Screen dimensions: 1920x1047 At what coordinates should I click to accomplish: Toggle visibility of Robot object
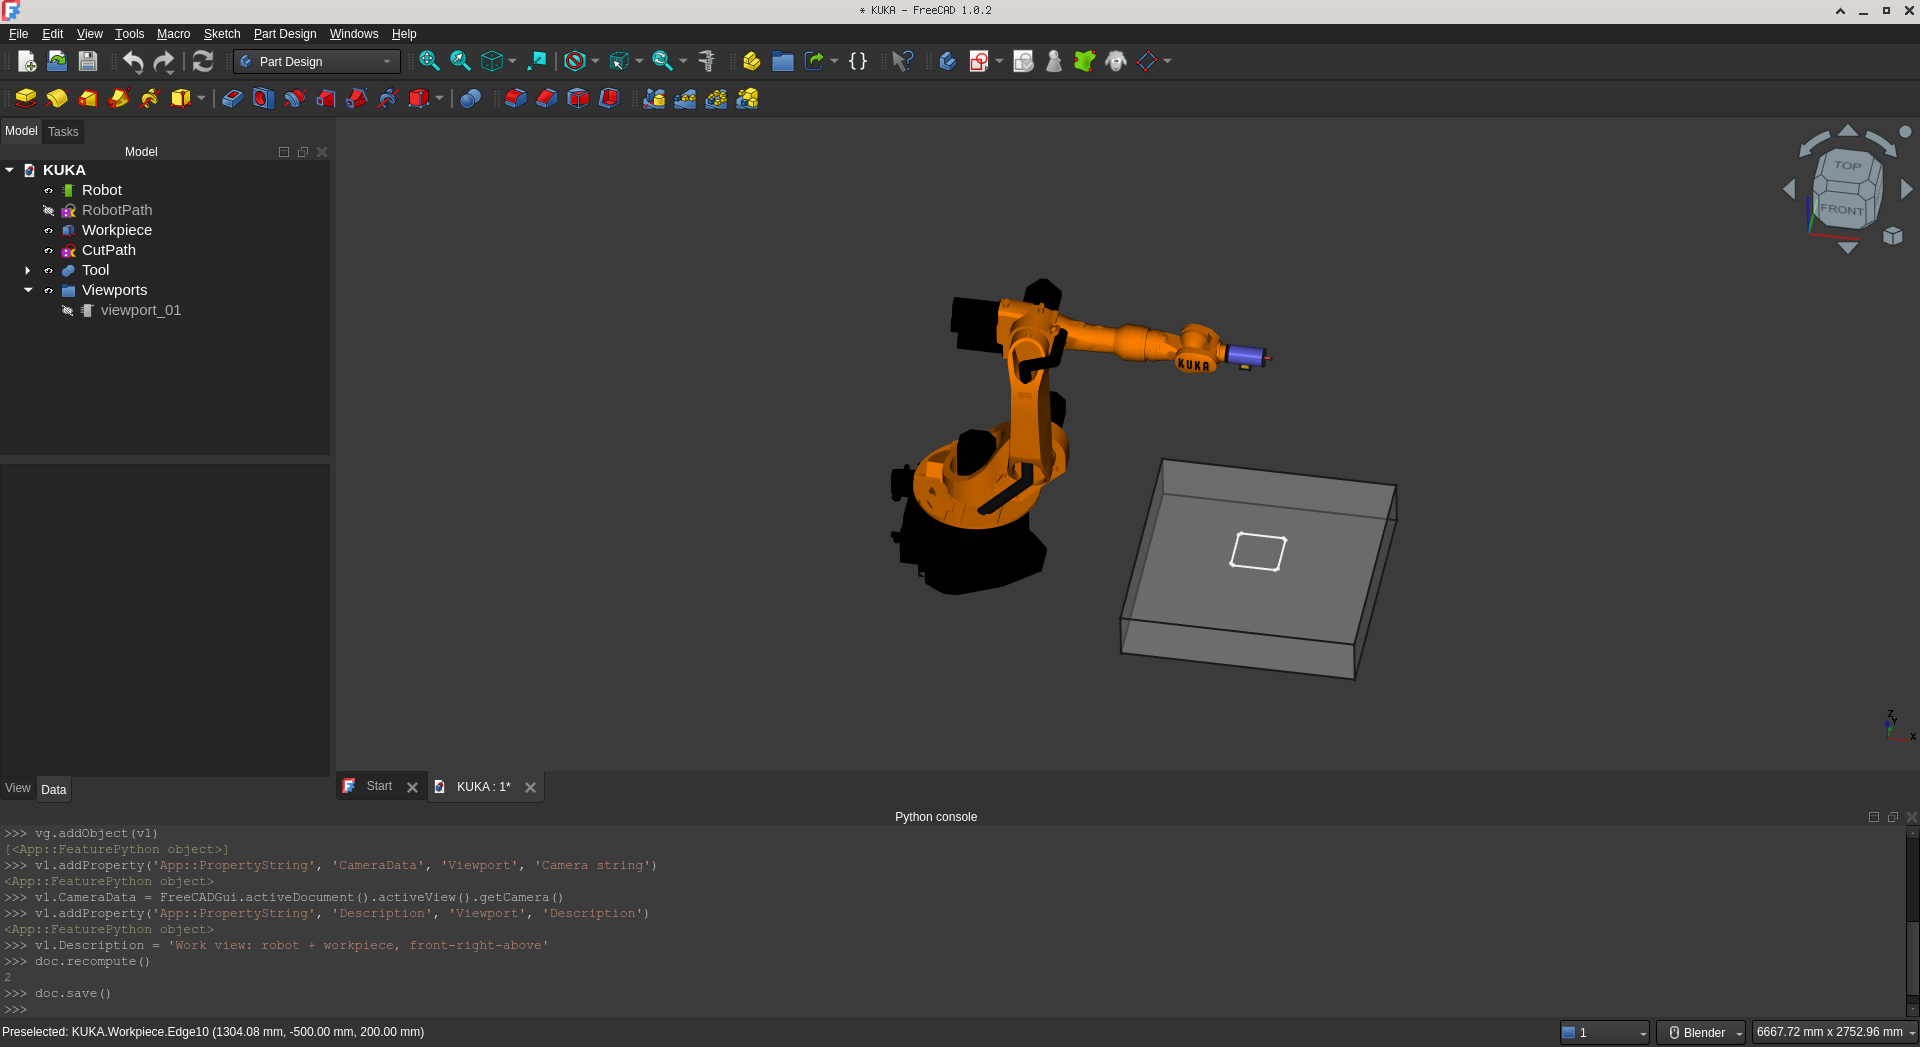coord(48,190)
